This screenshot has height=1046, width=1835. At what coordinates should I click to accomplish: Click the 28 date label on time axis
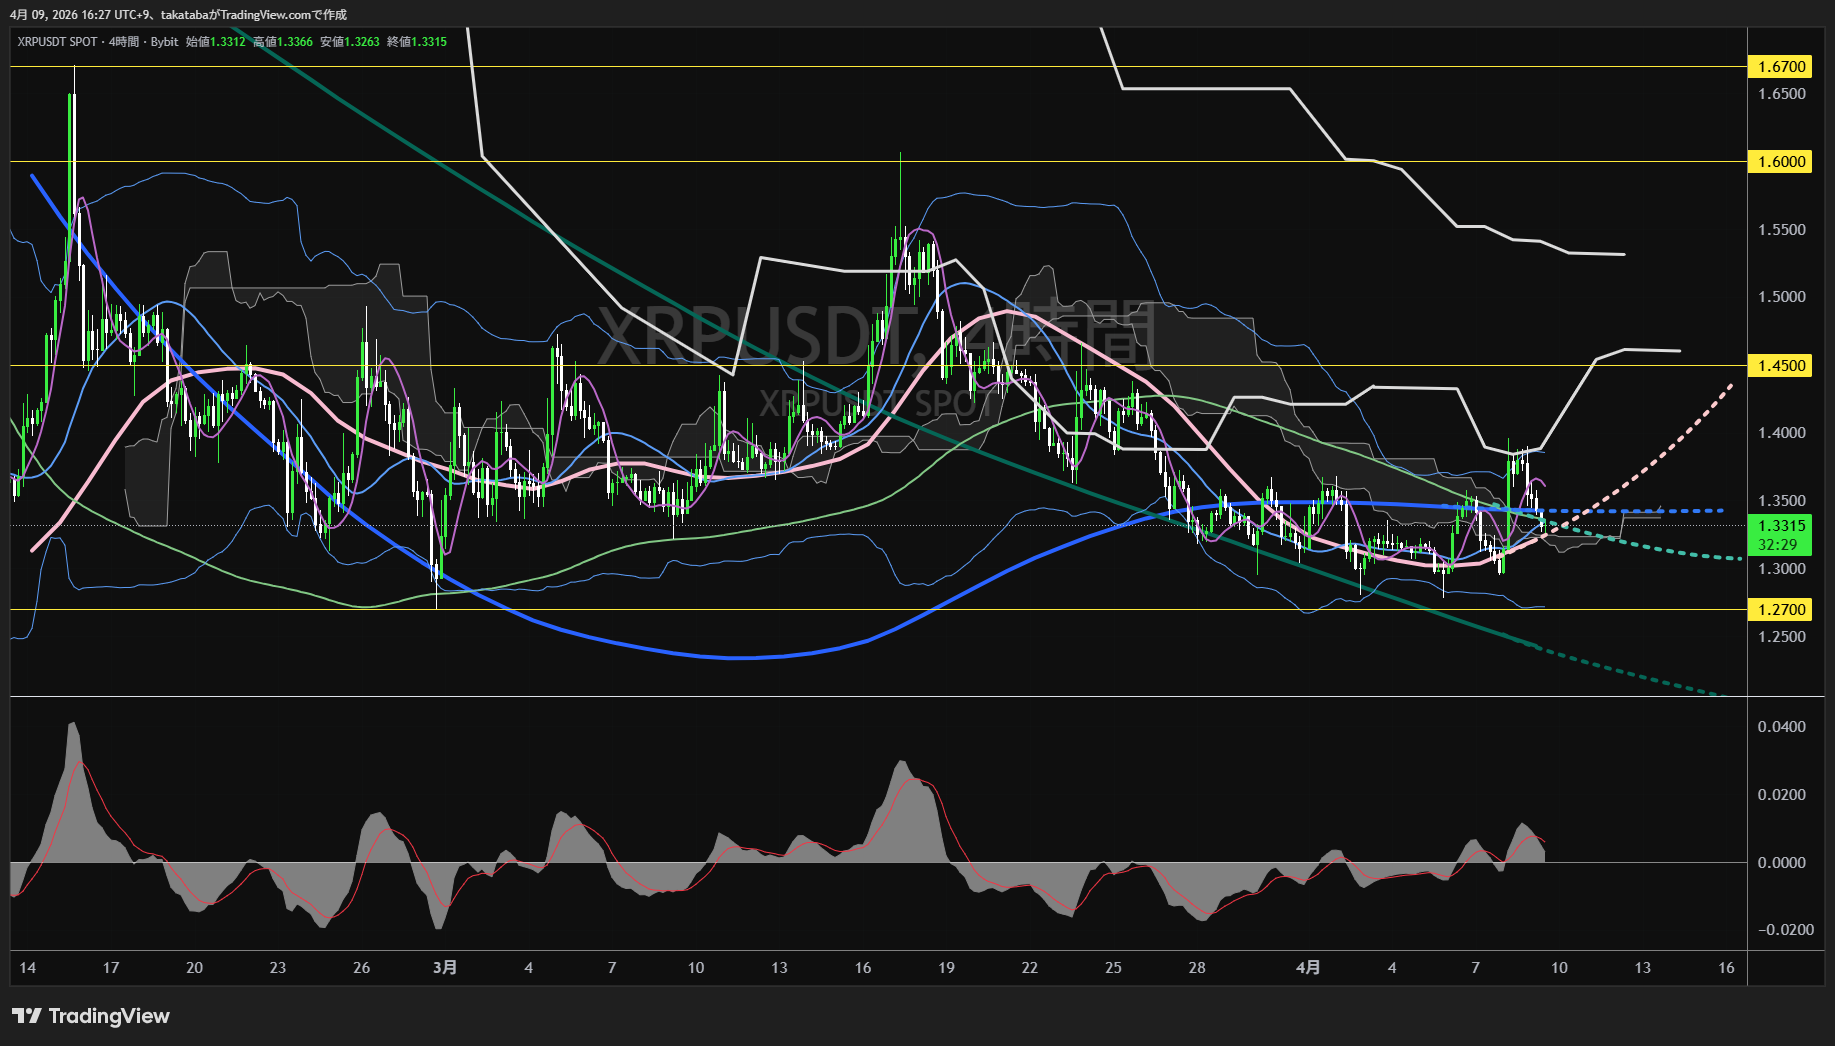(x=1197, y=967)
